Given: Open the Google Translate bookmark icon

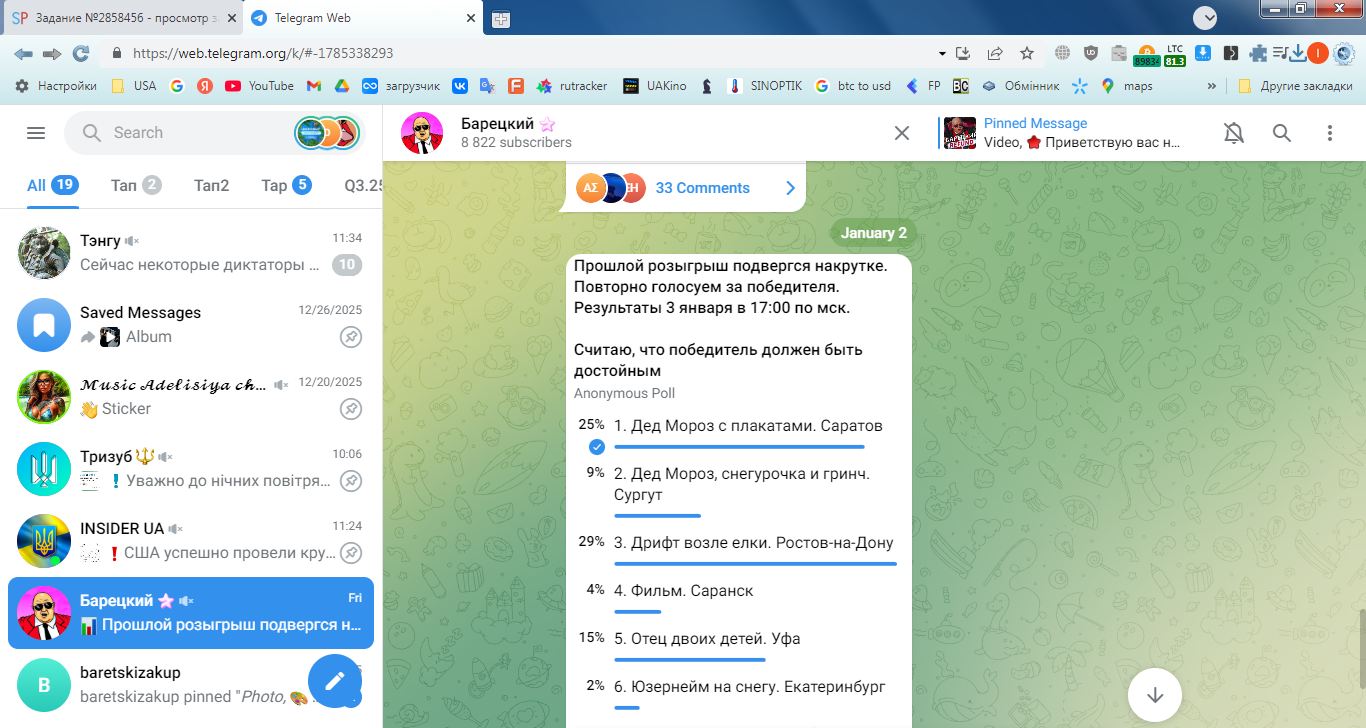Looking at the screenshot, I should click(x=487, y=86).
